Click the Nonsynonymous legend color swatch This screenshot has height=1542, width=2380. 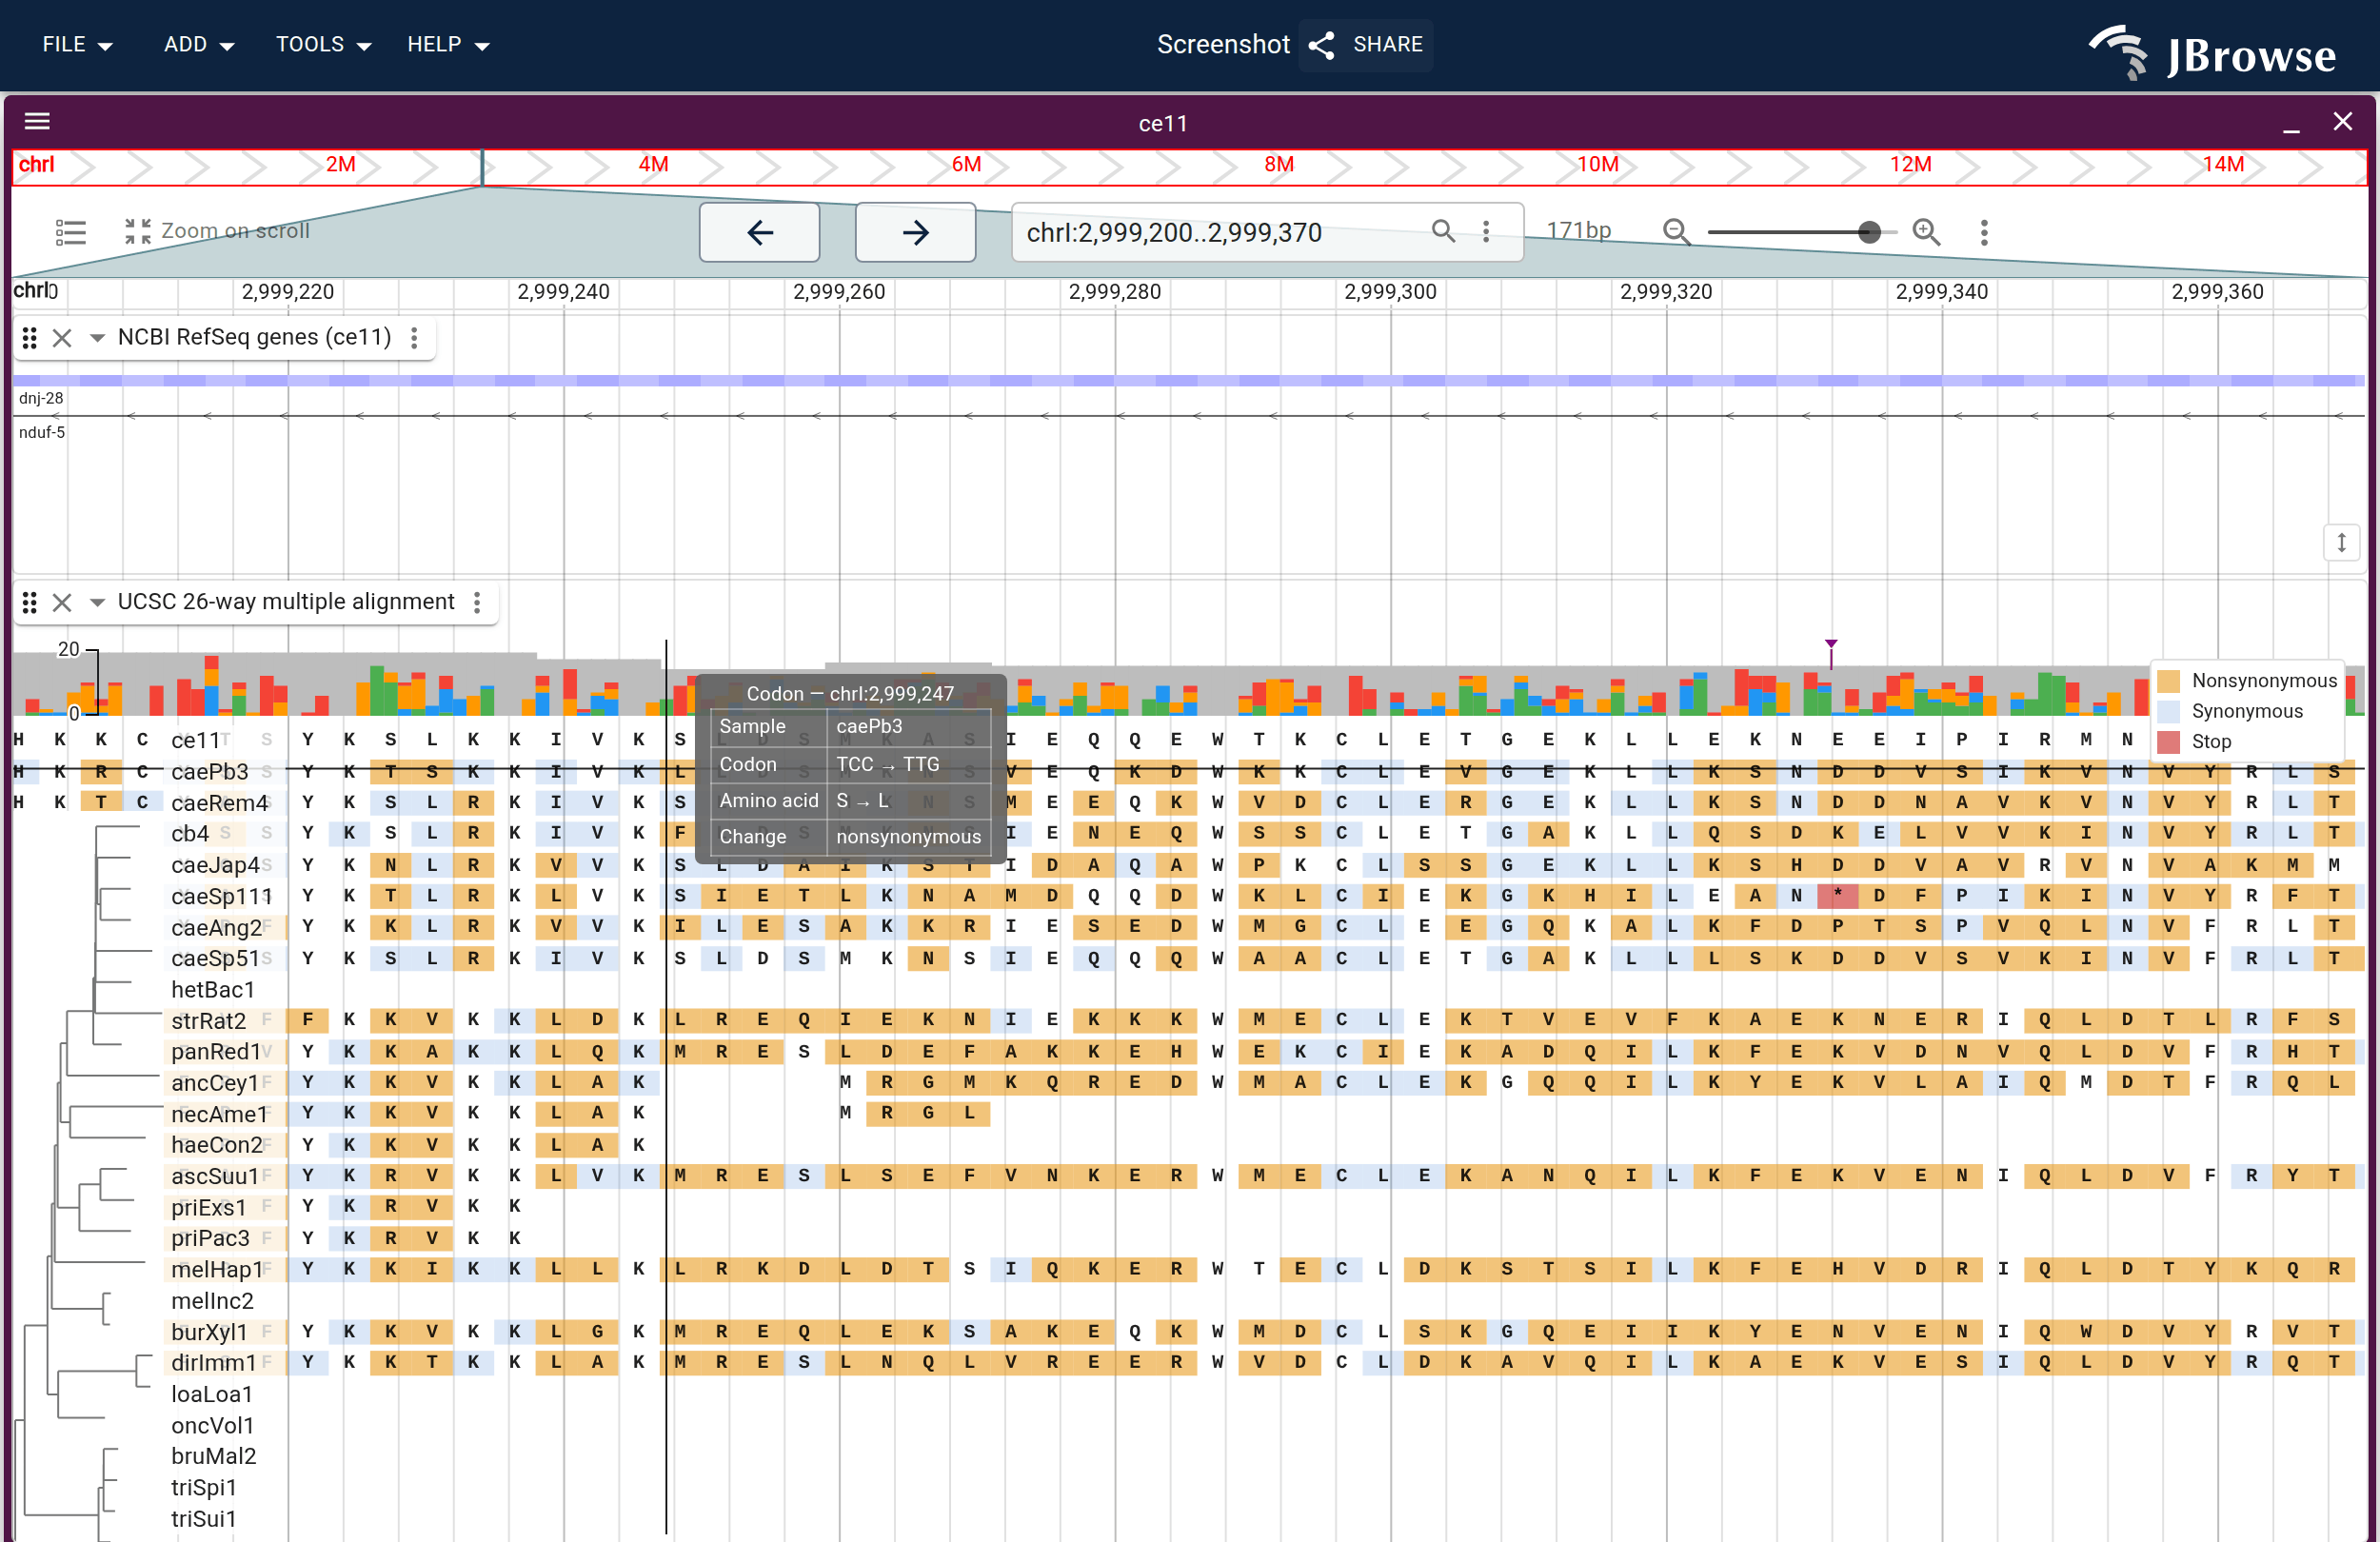tap(2168, 680)
